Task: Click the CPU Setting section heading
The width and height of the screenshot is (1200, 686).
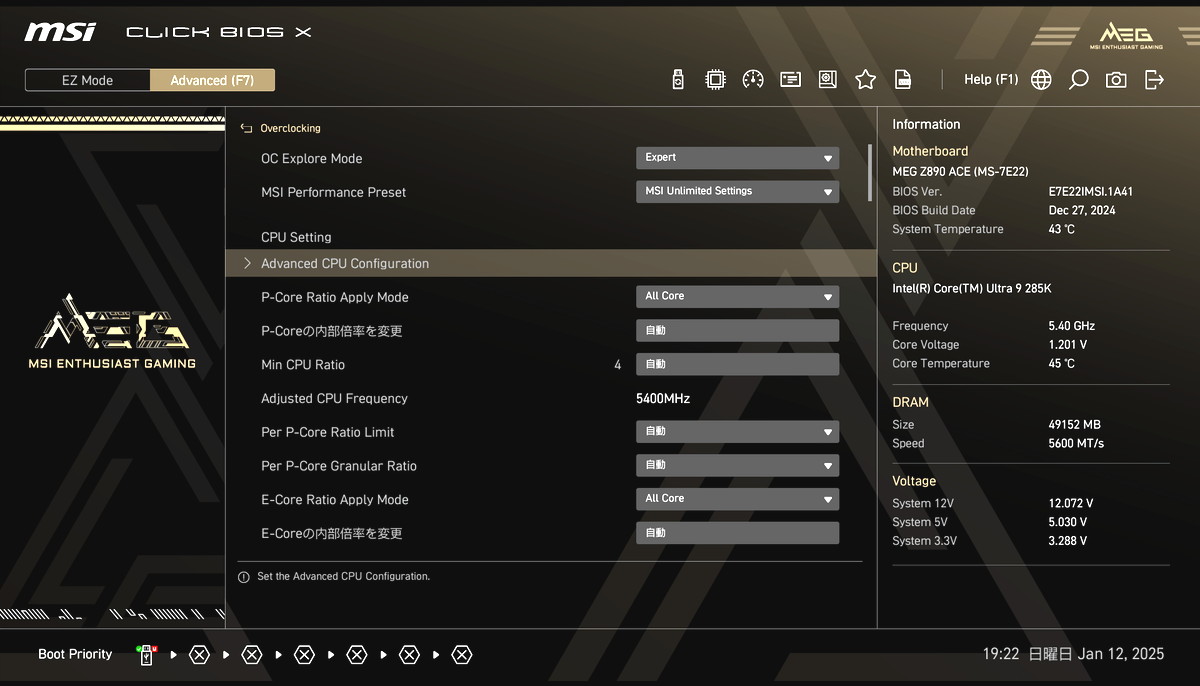Action: point(296,237)
